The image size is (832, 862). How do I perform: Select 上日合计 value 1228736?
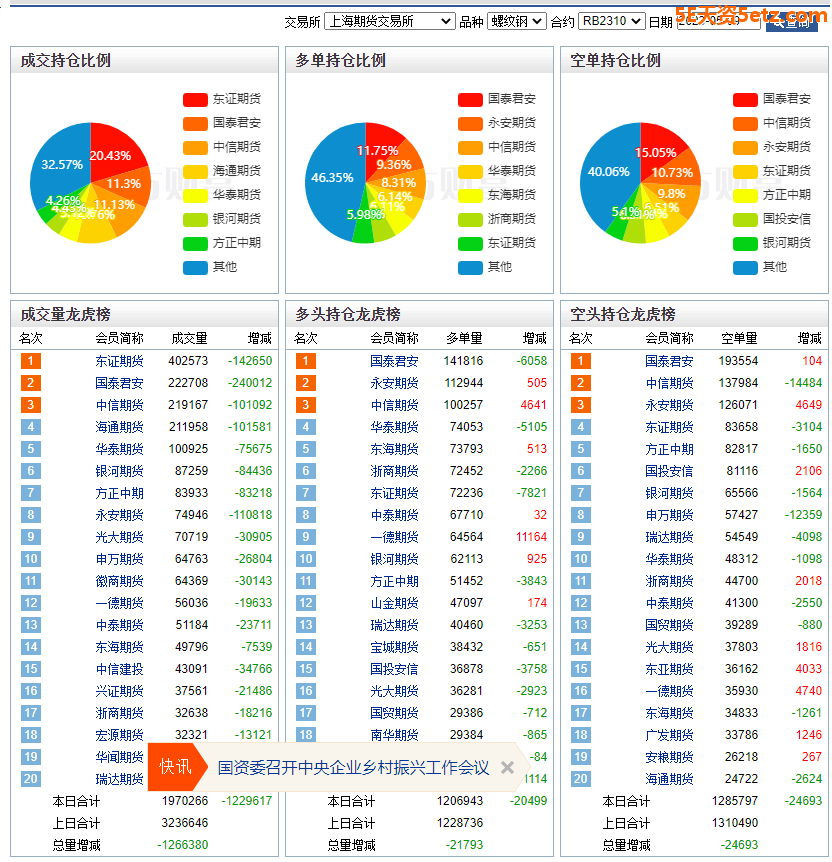click(460, 823)
